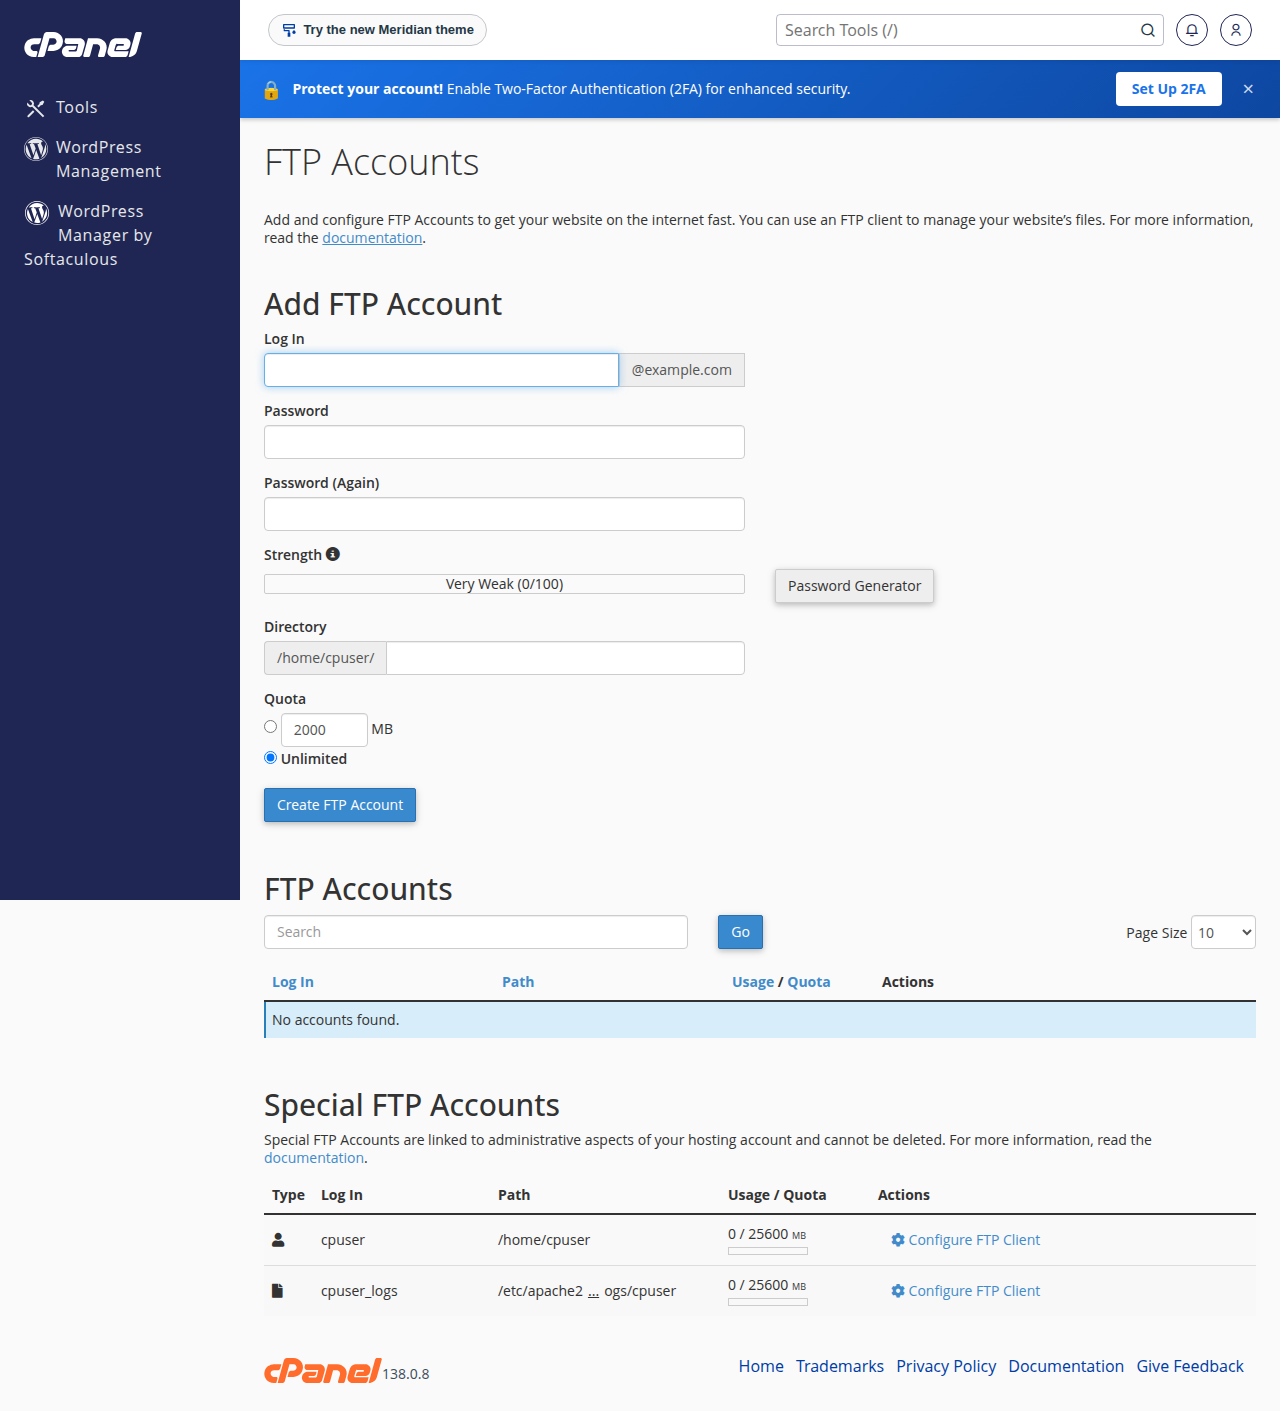The image size is (1280, 1411).
Task: Click the Try the new Meridian theme button
Action: point(377,30)
